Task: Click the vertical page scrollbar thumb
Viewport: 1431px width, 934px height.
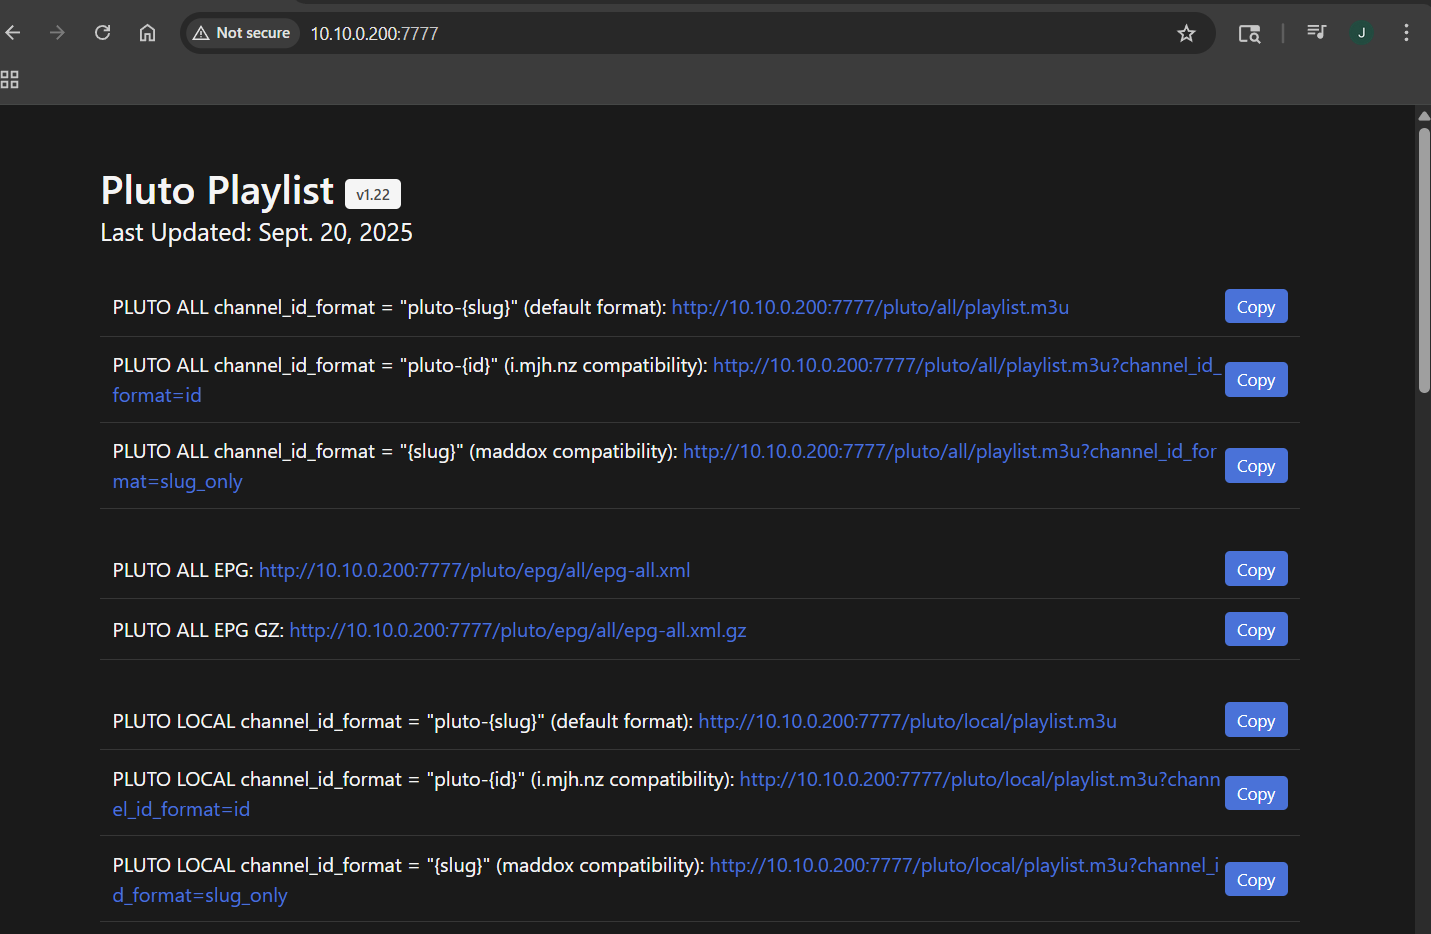Action: pyautogui.click(x=1423, y=260)
